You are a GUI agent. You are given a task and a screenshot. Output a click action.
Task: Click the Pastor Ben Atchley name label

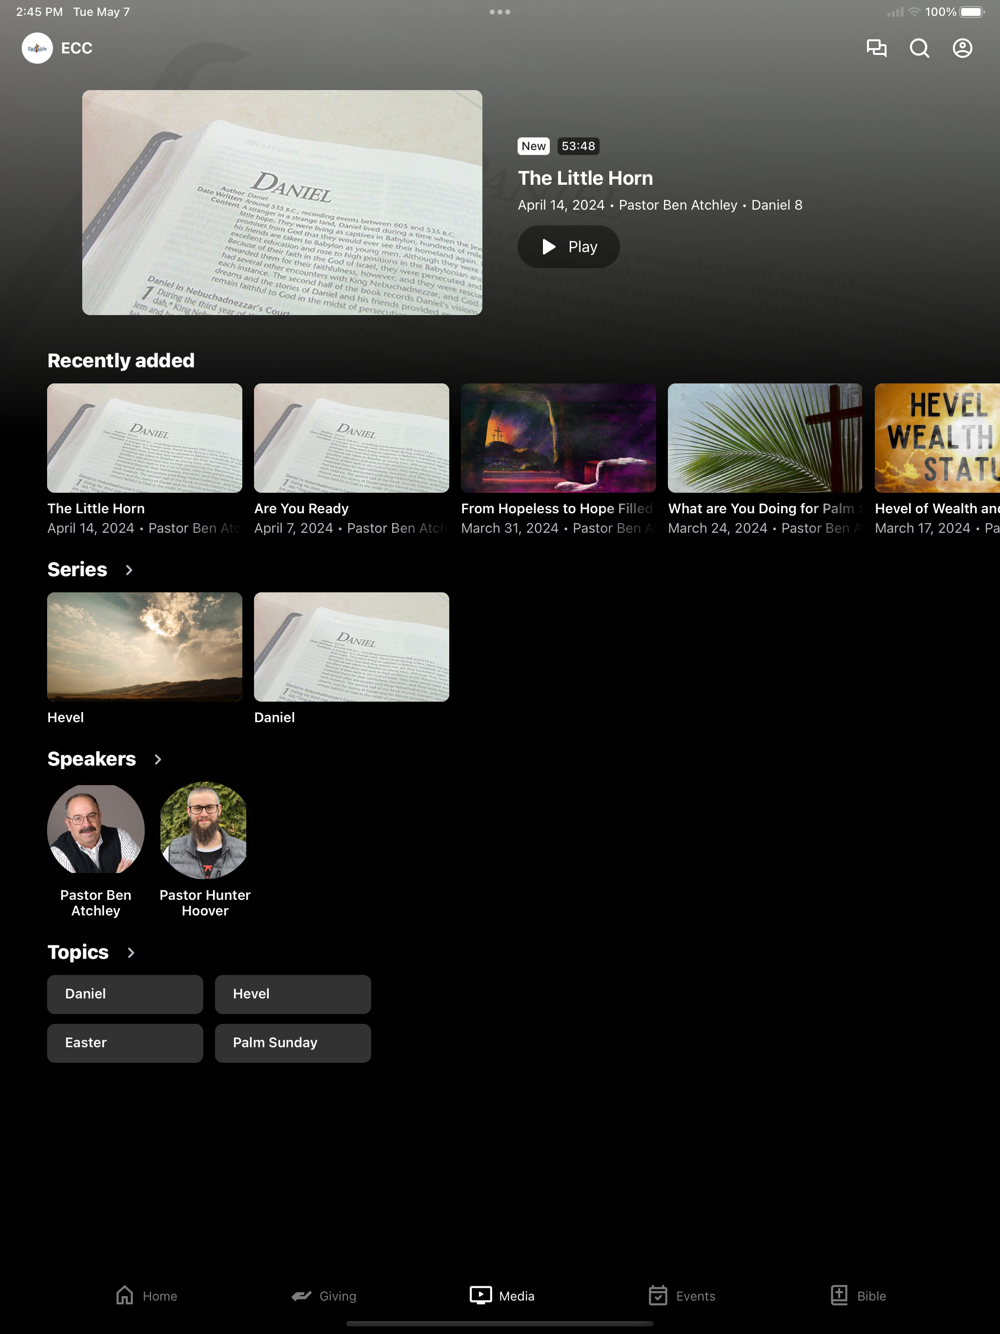pos(96,903)
